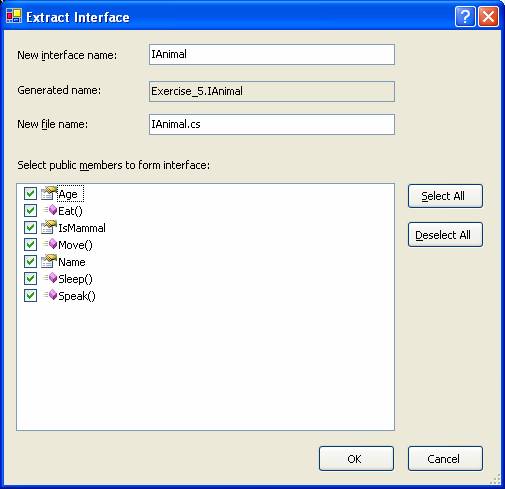505x489 pixels.
Task: Uncheck the Age member checkbox
Action: (30, 194)
